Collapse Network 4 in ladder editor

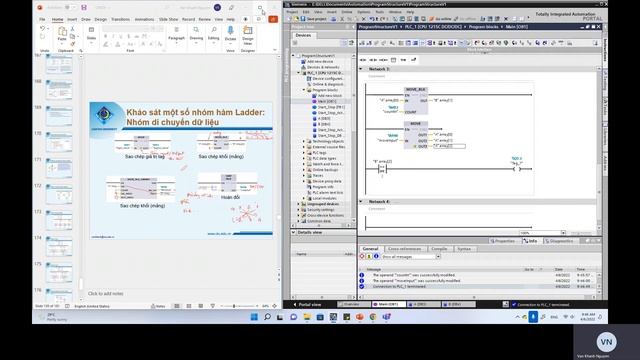pyautogui.click(x=361, y=202)
